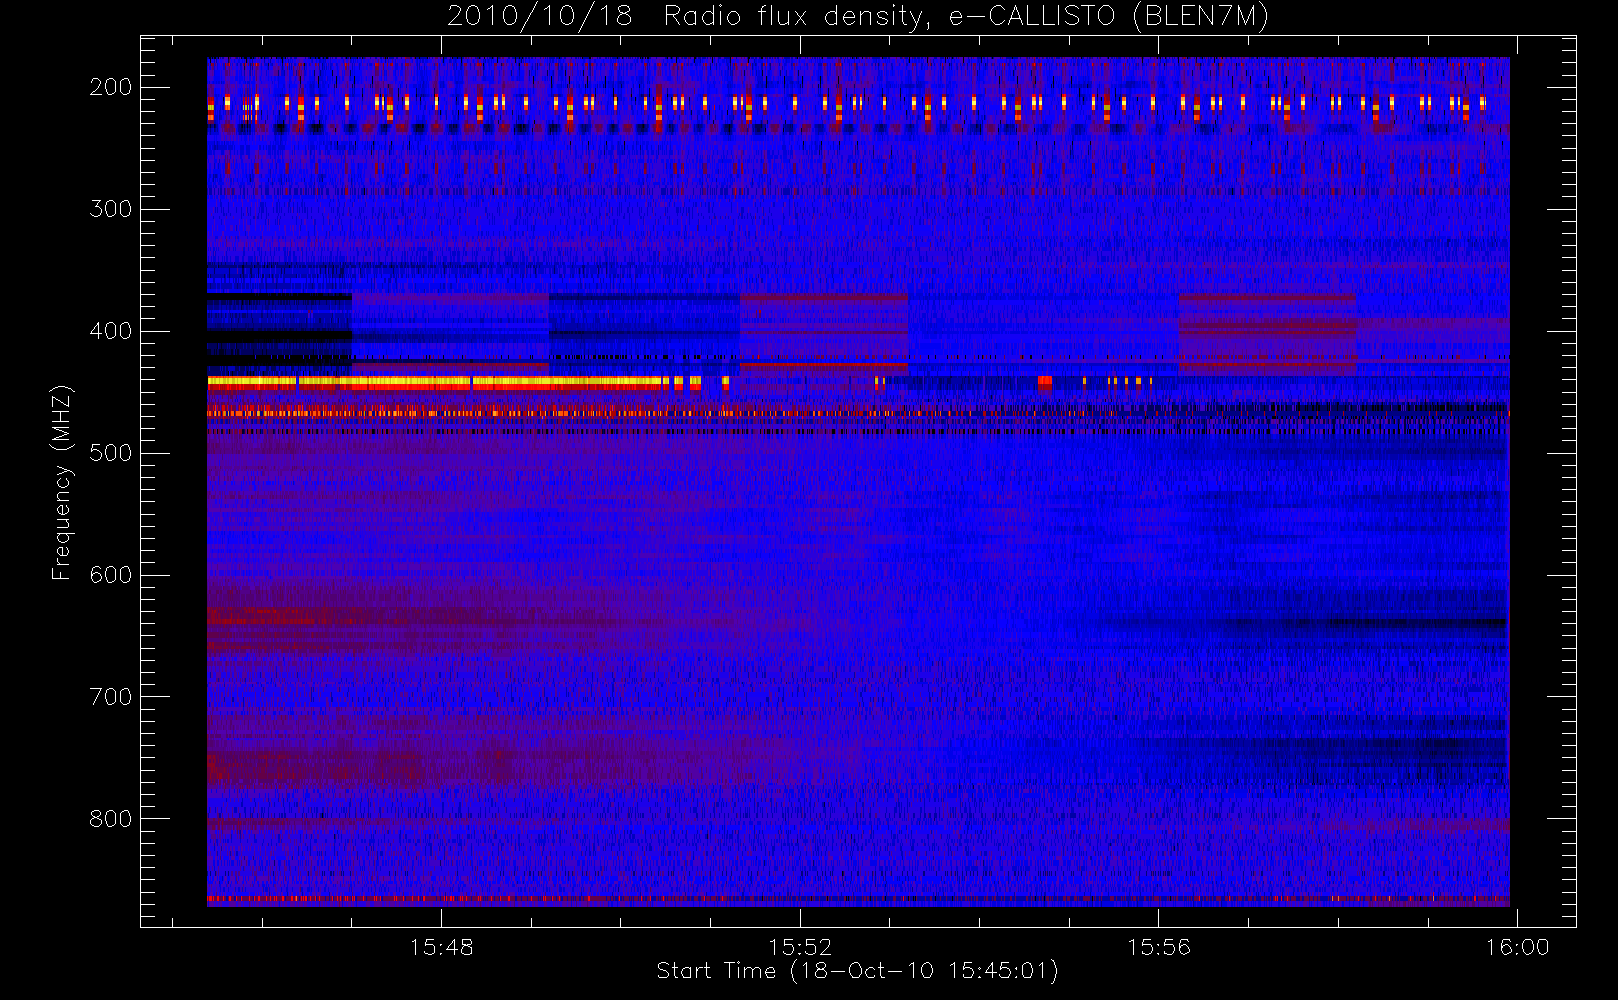Click the 700 frequency tick label
Image resolution: width=1618 pixels, height=1000 pixels.
pyautogui.click(x=110, y=697)
